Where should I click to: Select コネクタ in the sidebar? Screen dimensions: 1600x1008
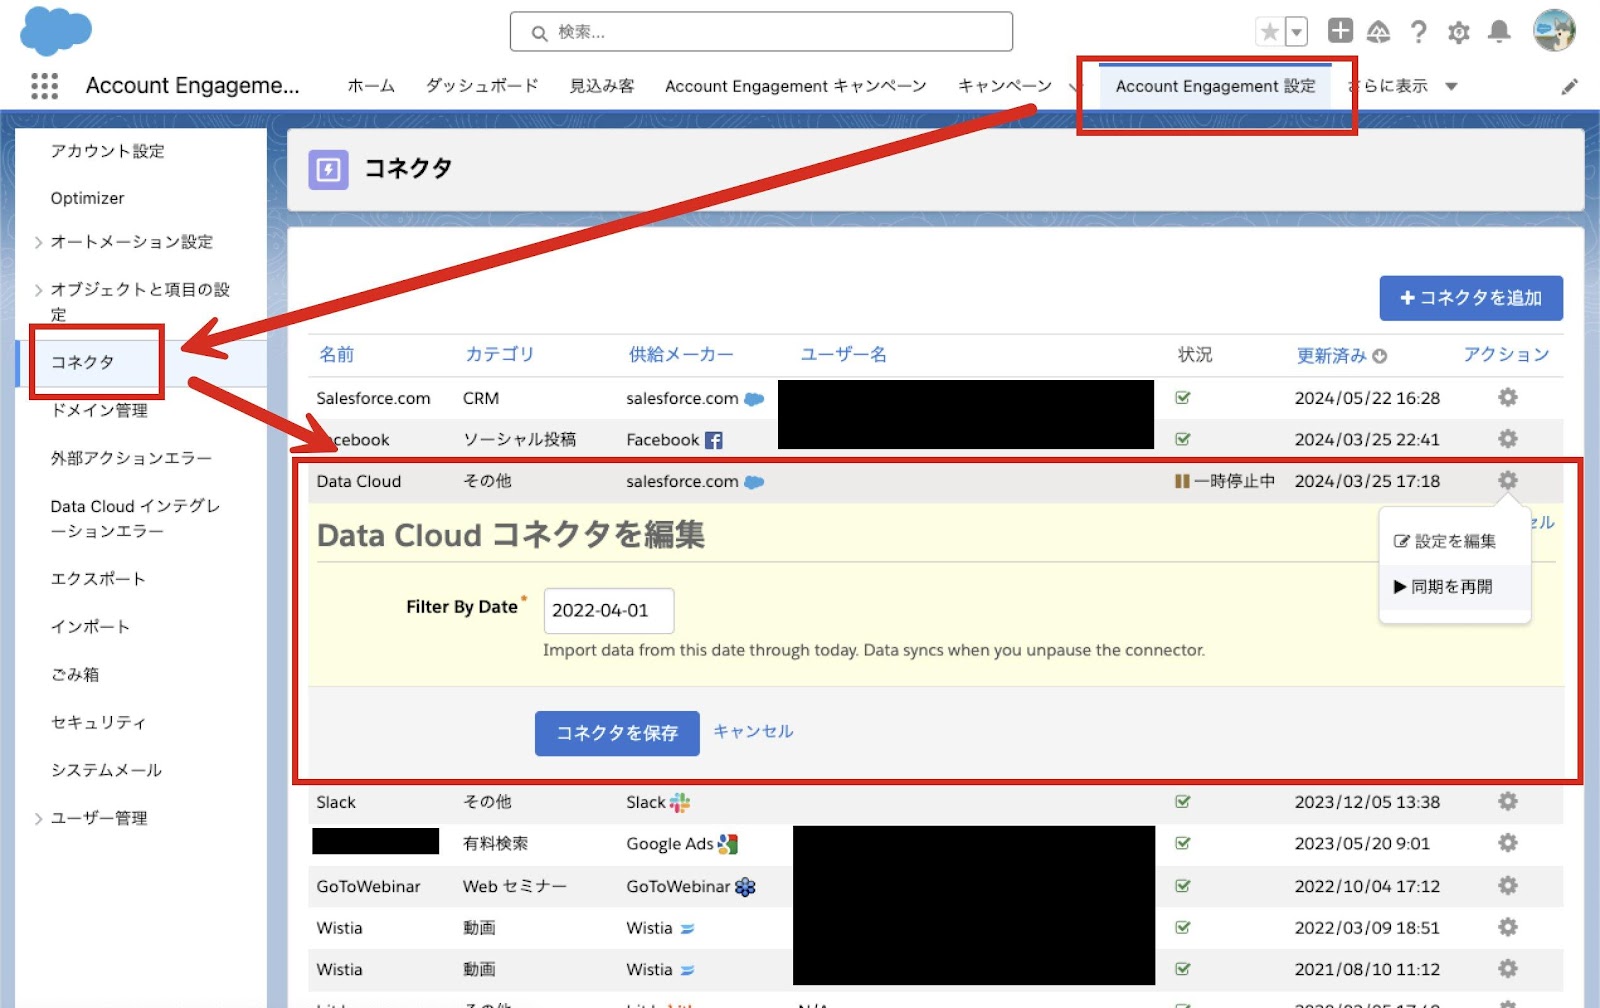pyautogui.click(x=83, y=362)
